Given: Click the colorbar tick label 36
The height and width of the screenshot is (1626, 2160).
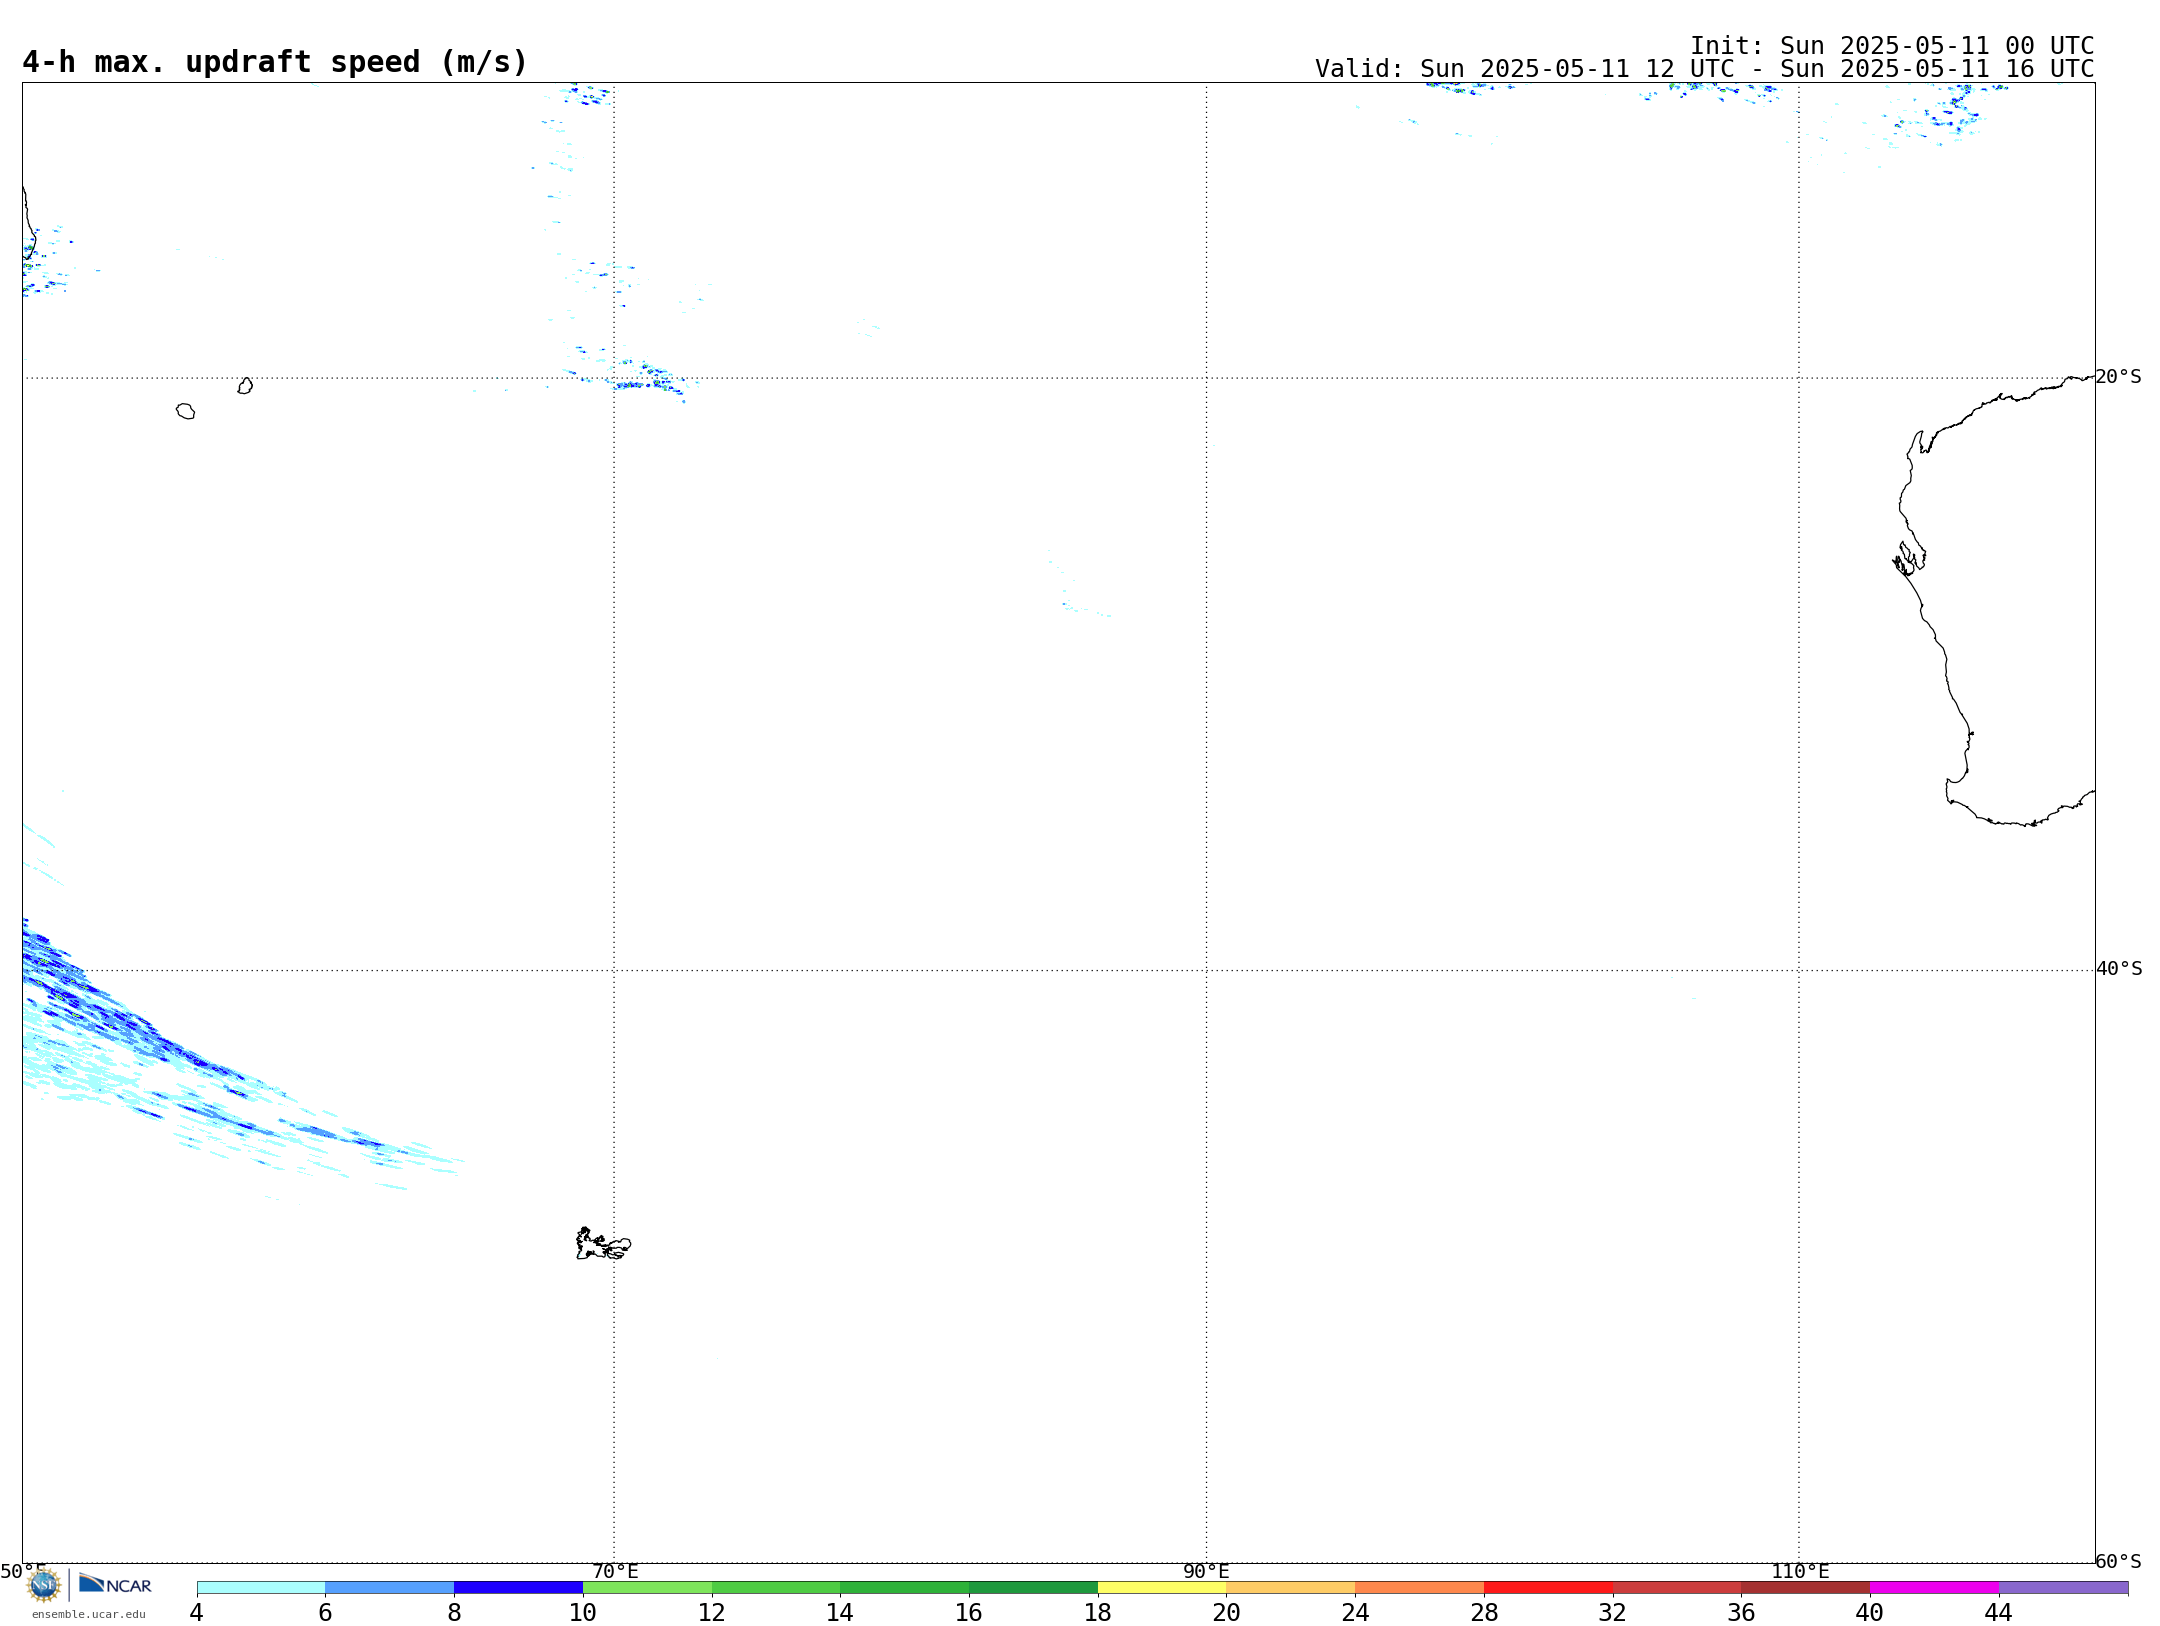Looking at the screenshot, I should pos(1741,1613).
